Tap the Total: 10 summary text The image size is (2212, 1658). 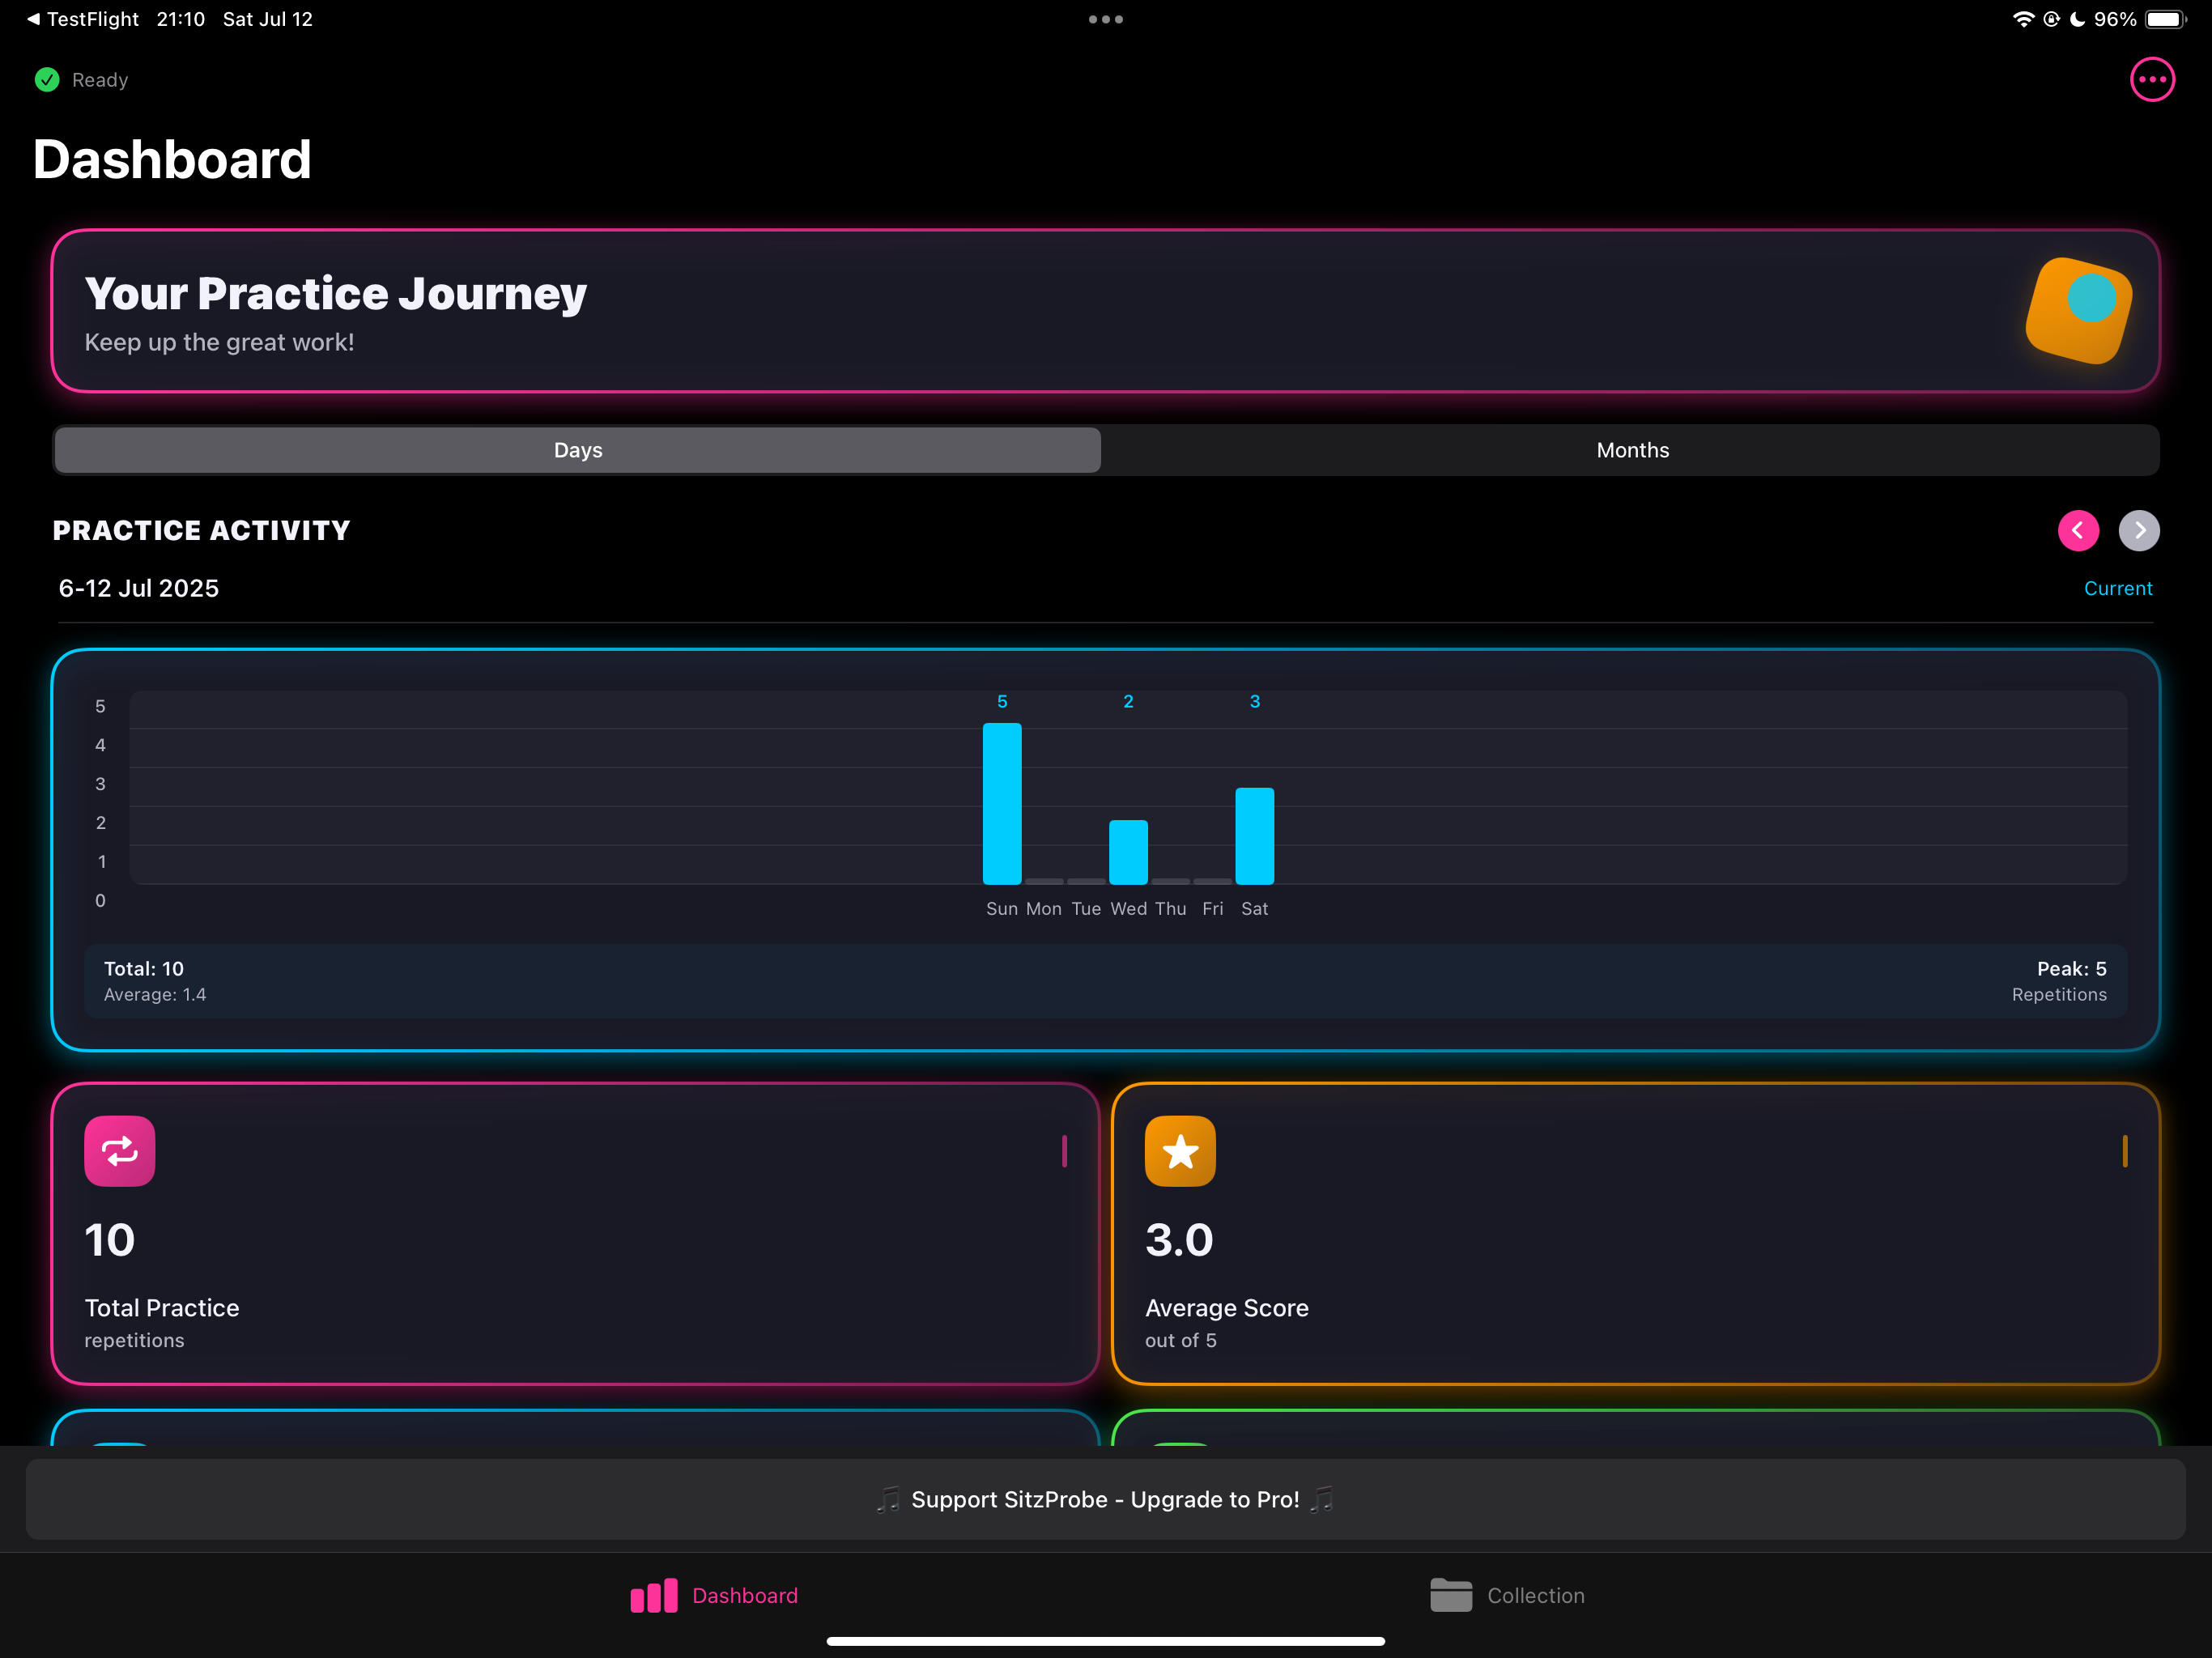click(144, 968)
